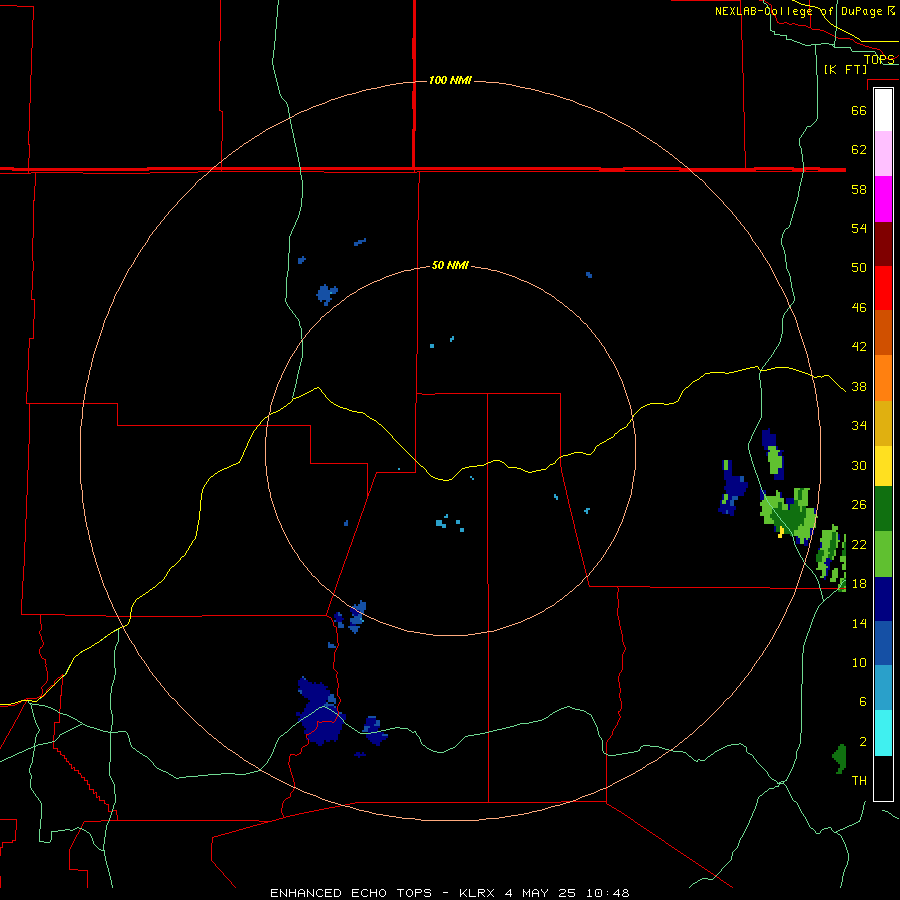This screenshot has height=900, width=900.
Task: Click the legend value "58"
Action: (859, 189)
